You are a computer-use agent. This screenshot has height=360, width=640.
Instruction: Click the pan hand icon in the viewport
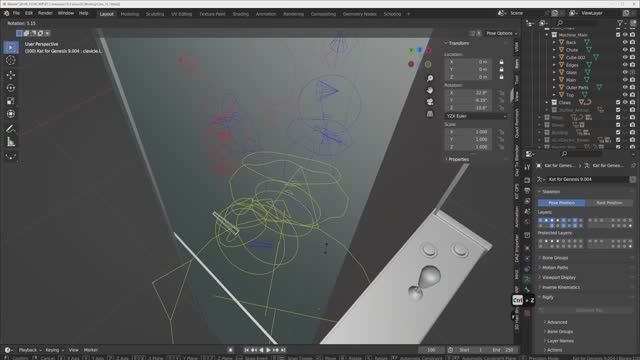tap(430, 90)
